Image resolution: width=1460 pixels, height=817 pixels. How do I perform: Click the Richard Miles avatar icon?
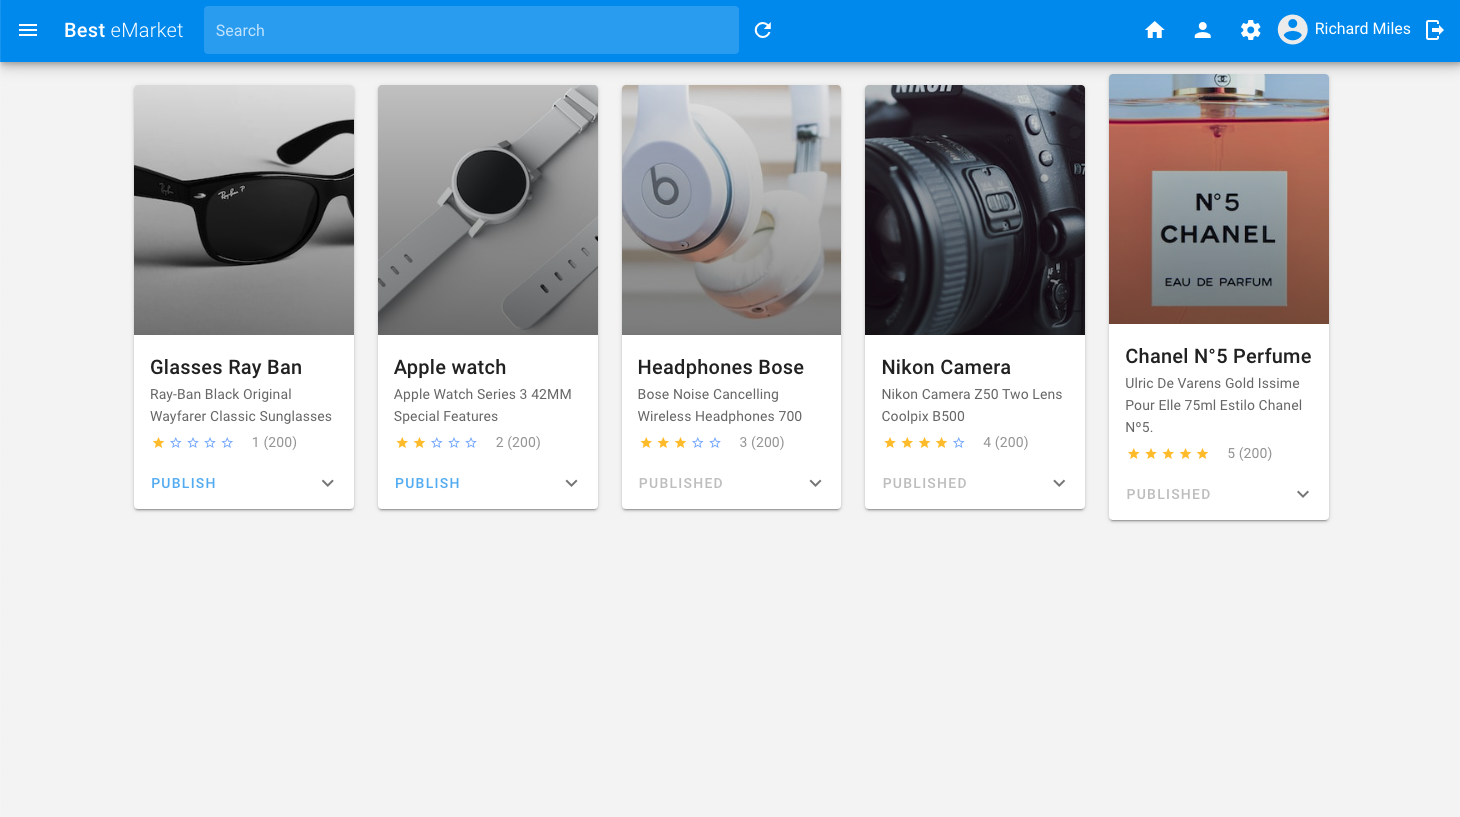point(1293,30)
